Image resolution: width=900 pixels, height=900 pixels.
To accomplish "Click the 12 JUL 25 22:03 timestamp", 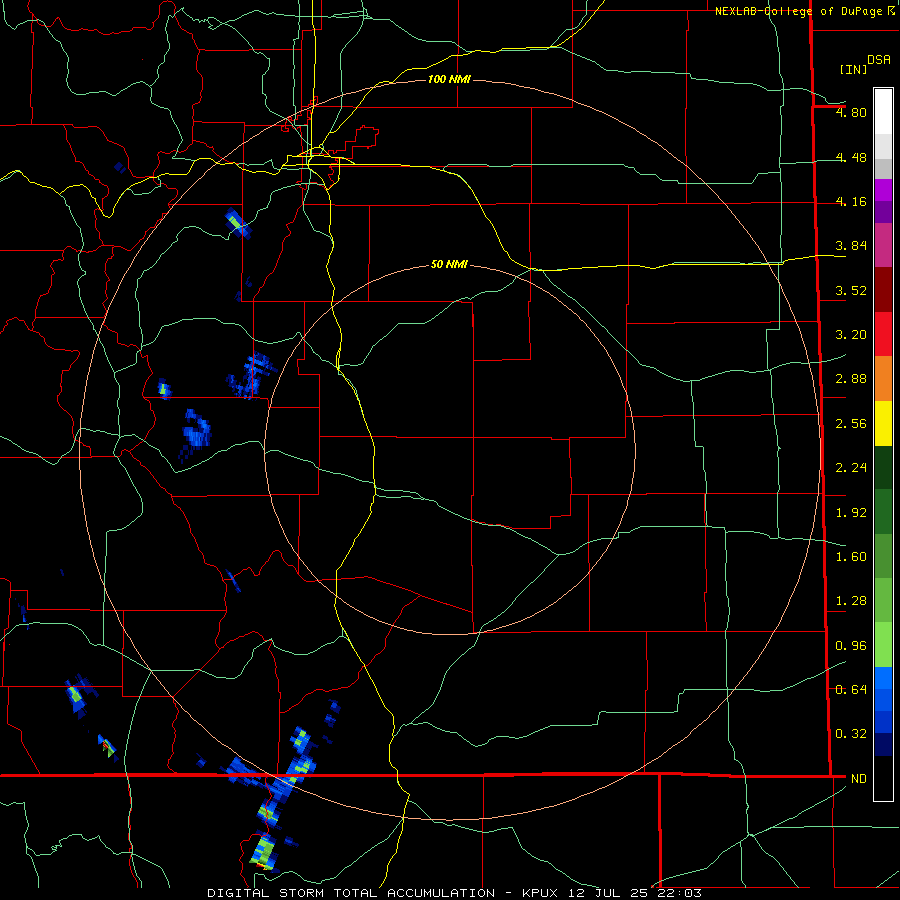I will [635, 893].
